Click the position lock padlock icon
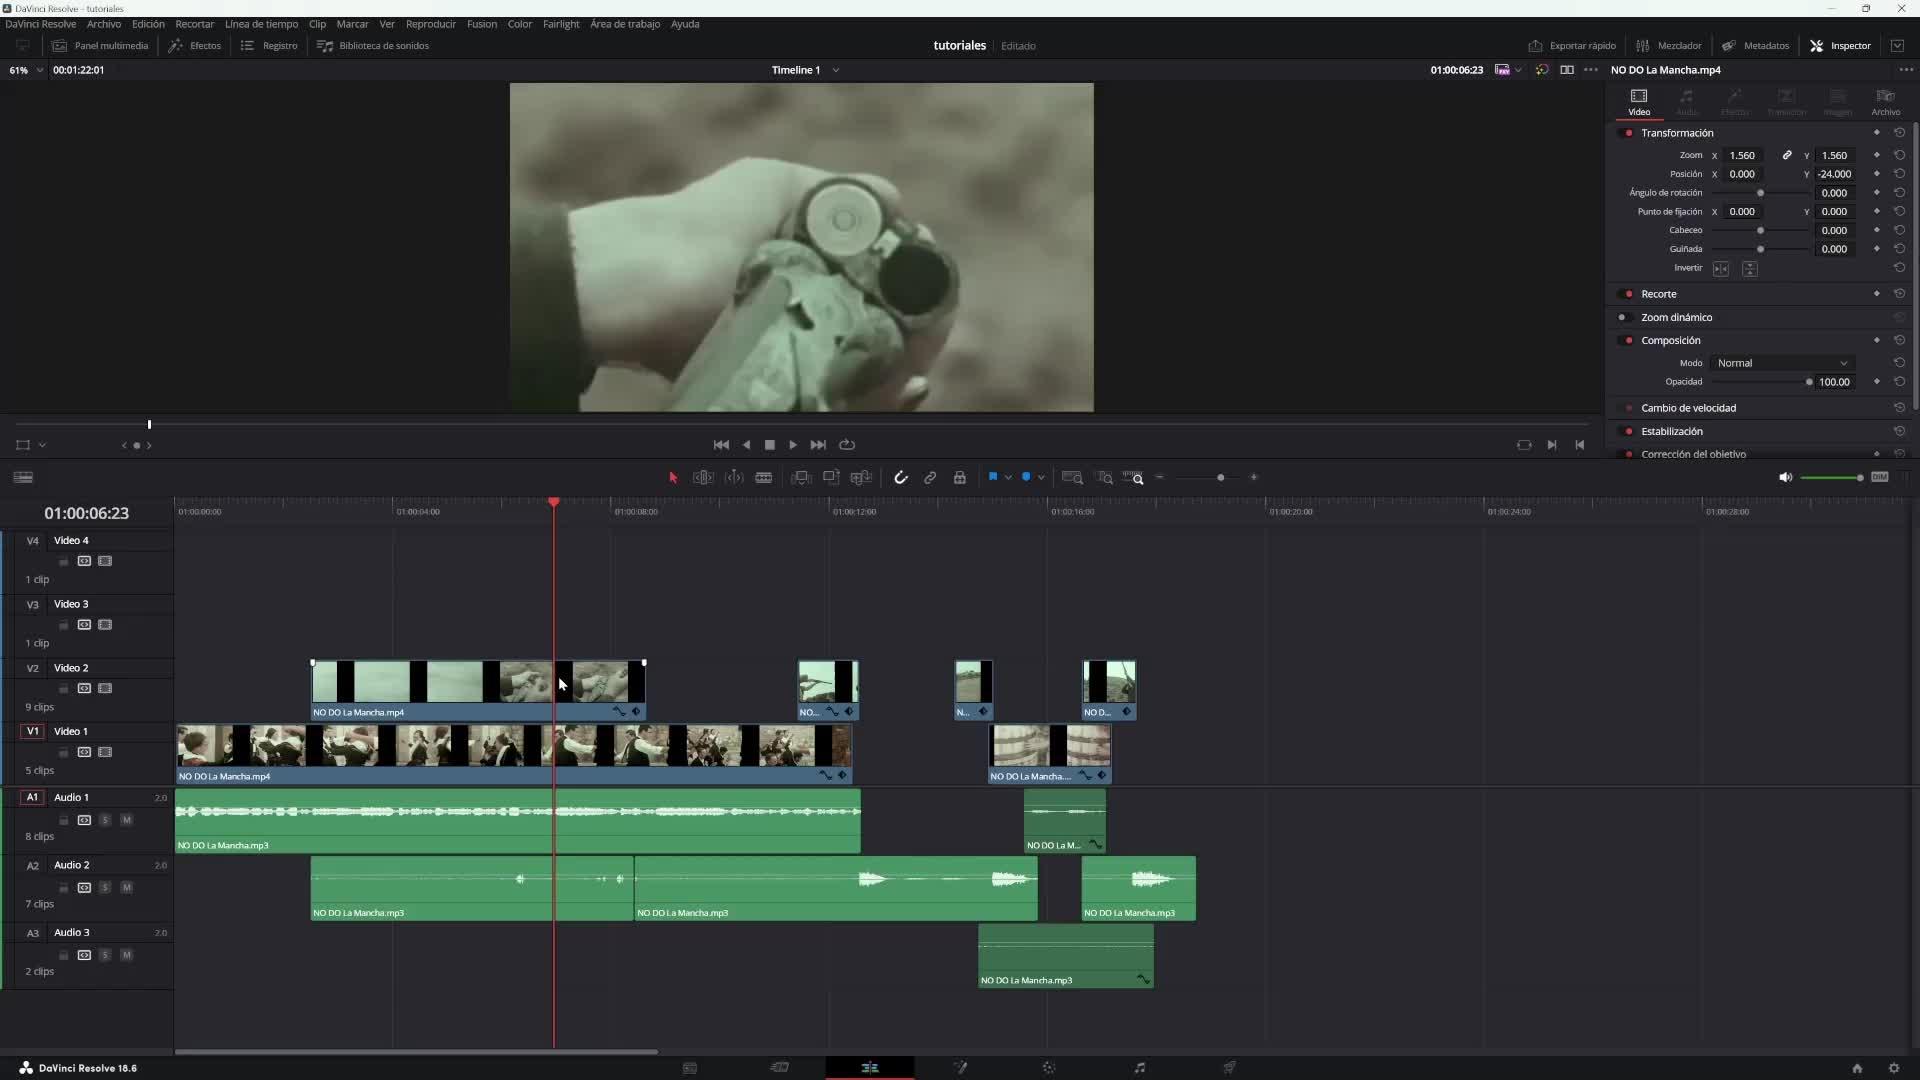 (x=960, y=478)
